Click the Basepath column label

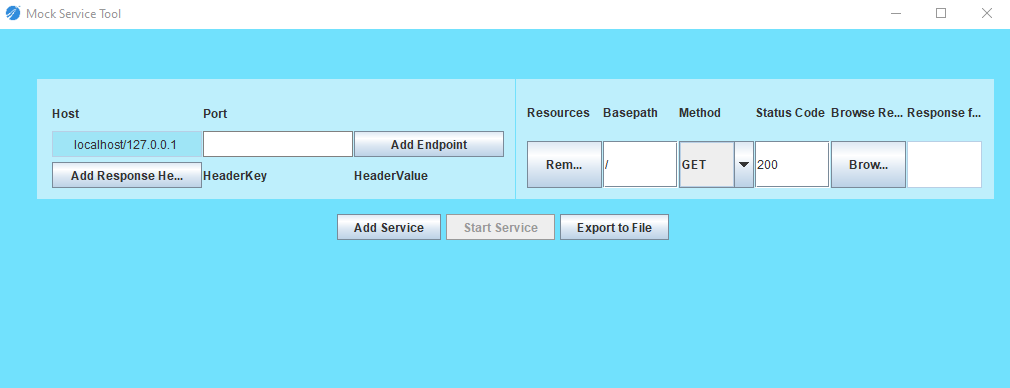pyautogui.click(x=631, y=113)
